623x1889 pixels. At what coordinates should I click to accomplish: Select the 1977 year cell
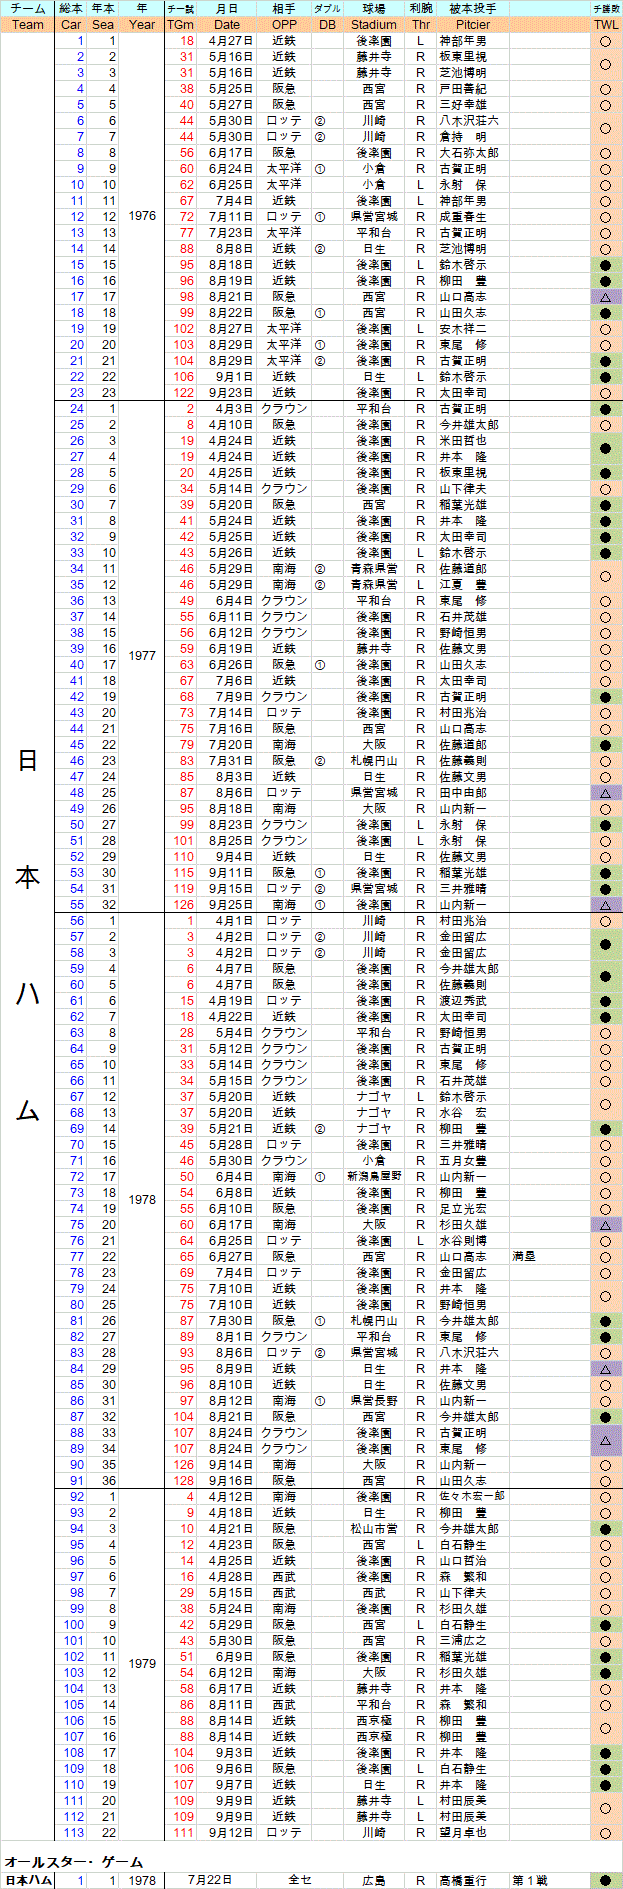click(142, 656)
